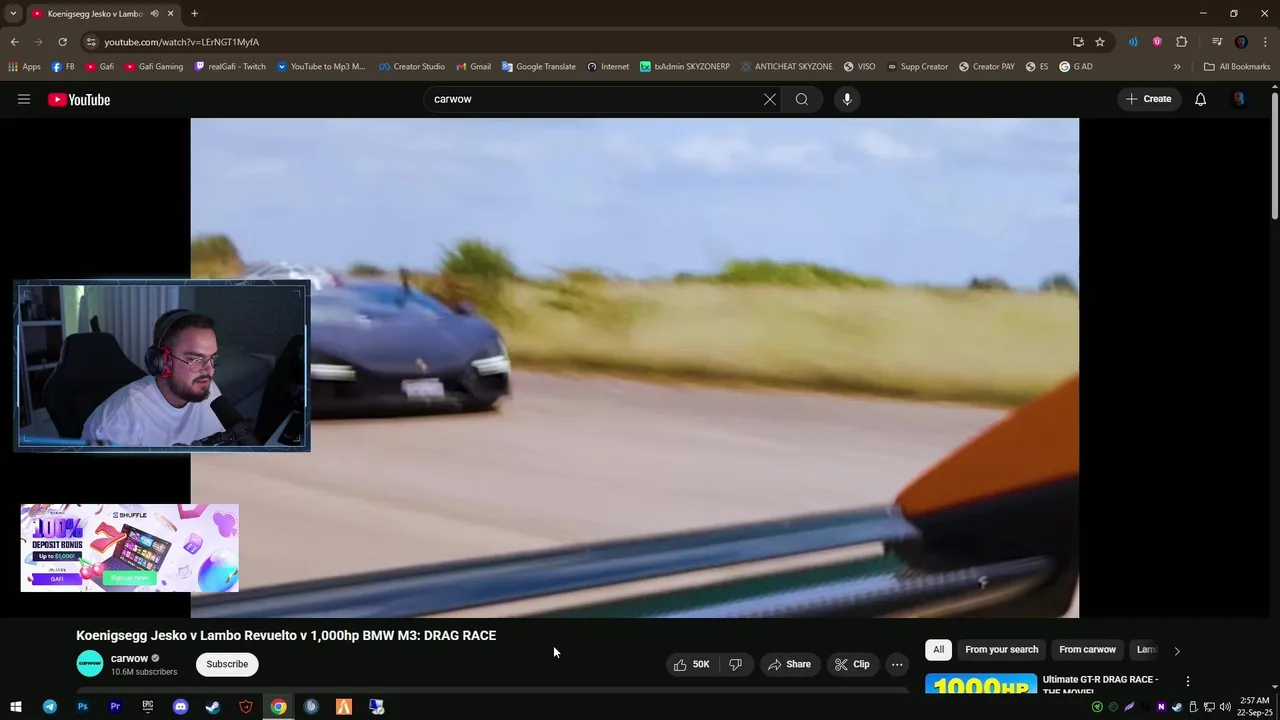Select the All filter chip
Screen dimensions: 1280x720
click(x=938, y=650)
